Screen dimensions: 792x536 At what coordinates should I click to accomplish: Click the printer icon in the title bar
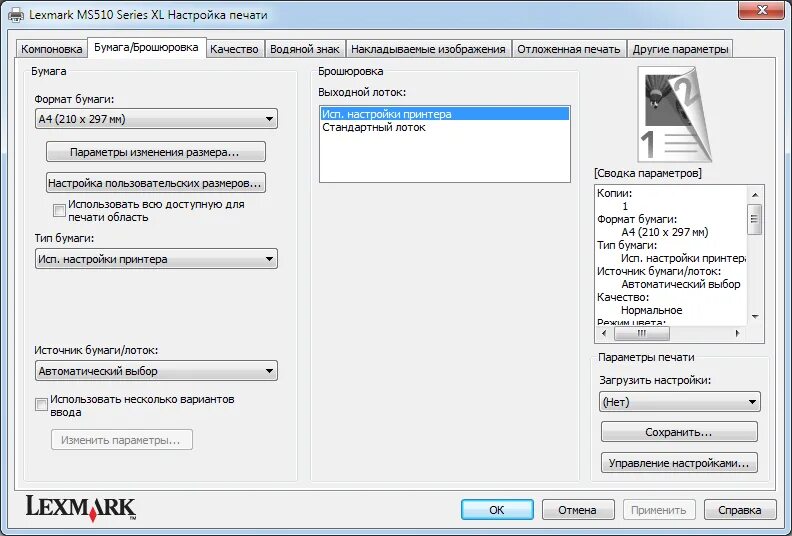coord(16,15)
